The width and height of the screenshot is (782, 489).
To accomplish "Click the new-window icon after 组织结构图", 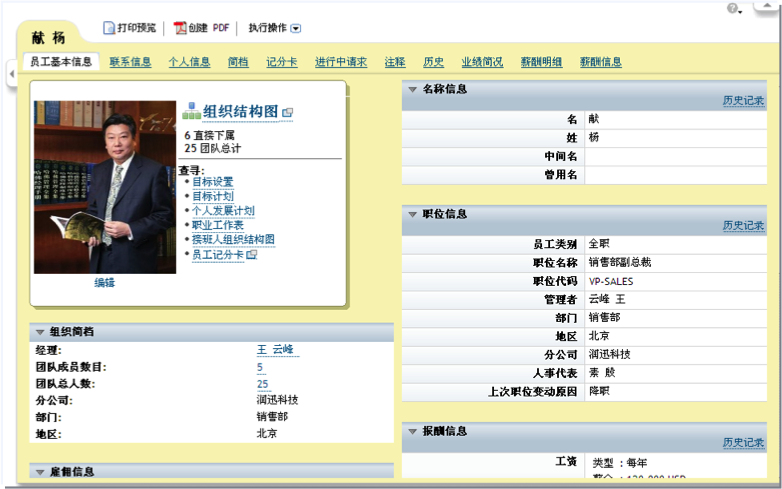I will click(x=287, y=113).
